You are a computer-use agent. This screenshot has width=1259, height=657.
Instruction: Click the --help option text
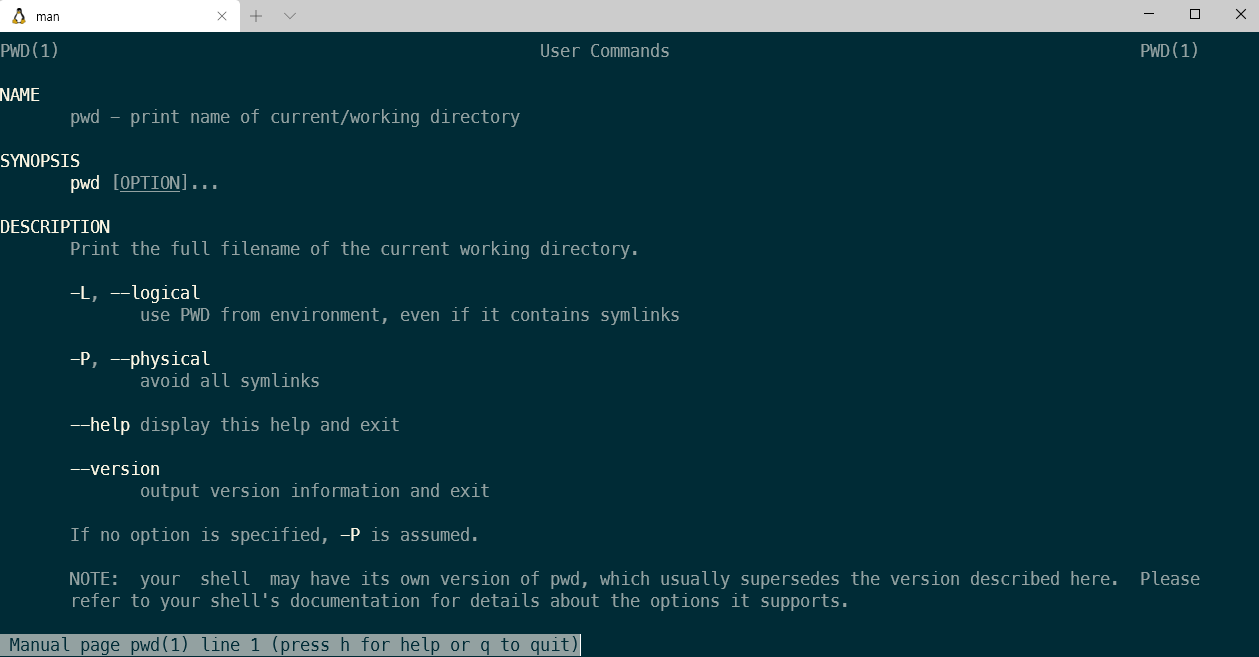coord(100,425)
